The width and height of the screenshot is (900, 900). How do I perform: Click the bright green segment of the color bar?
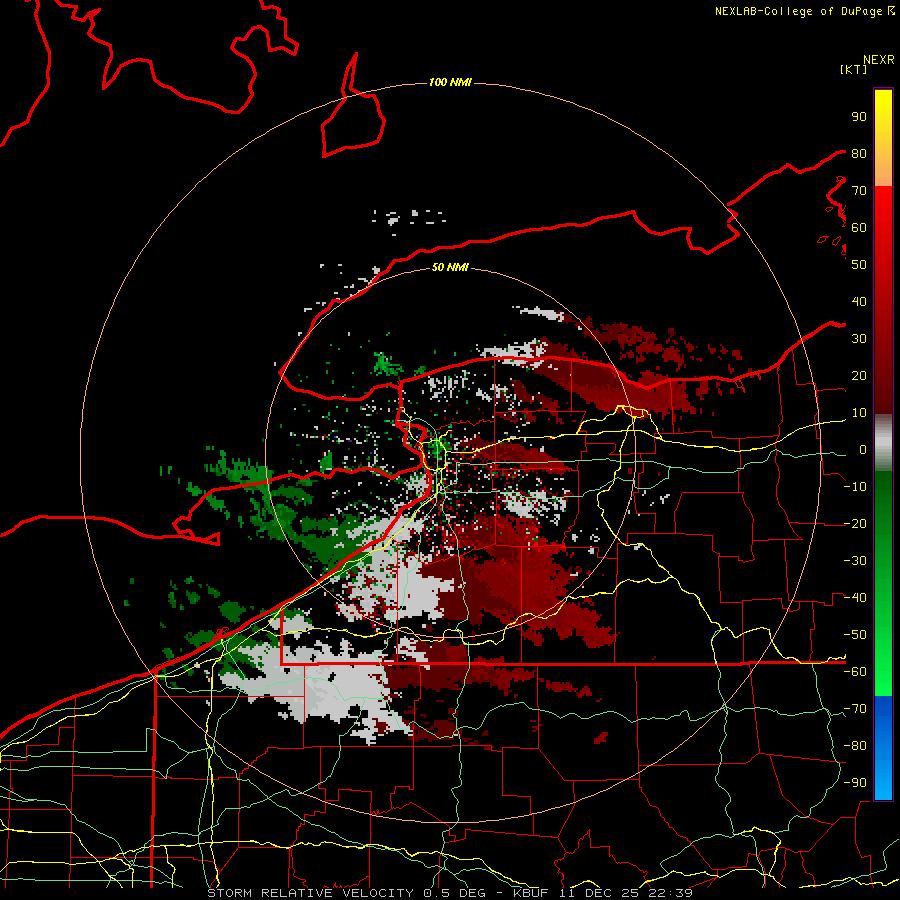[x=883, y=643]
